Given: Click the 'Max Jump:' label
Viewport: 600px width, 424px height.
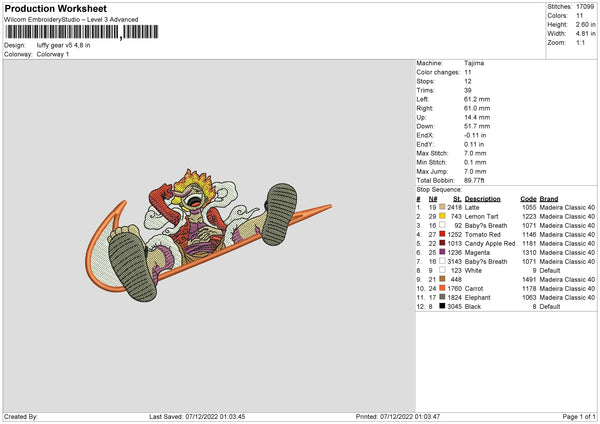Looking at the screenshot, I should (x=432, y=171).
